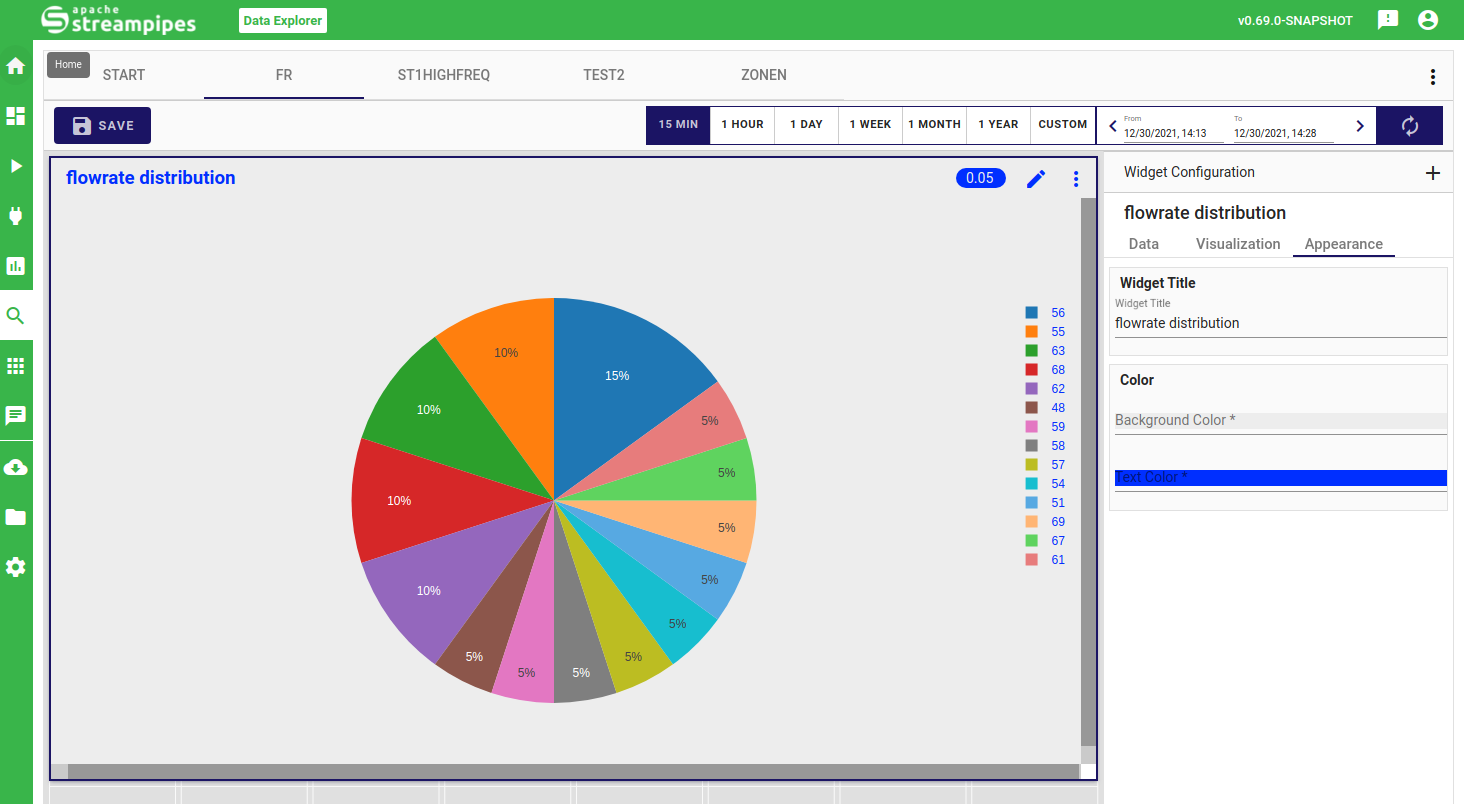Open the dashboard three-dot overflow menu
1464x804 pixels.
click(x=1432, y=77)
